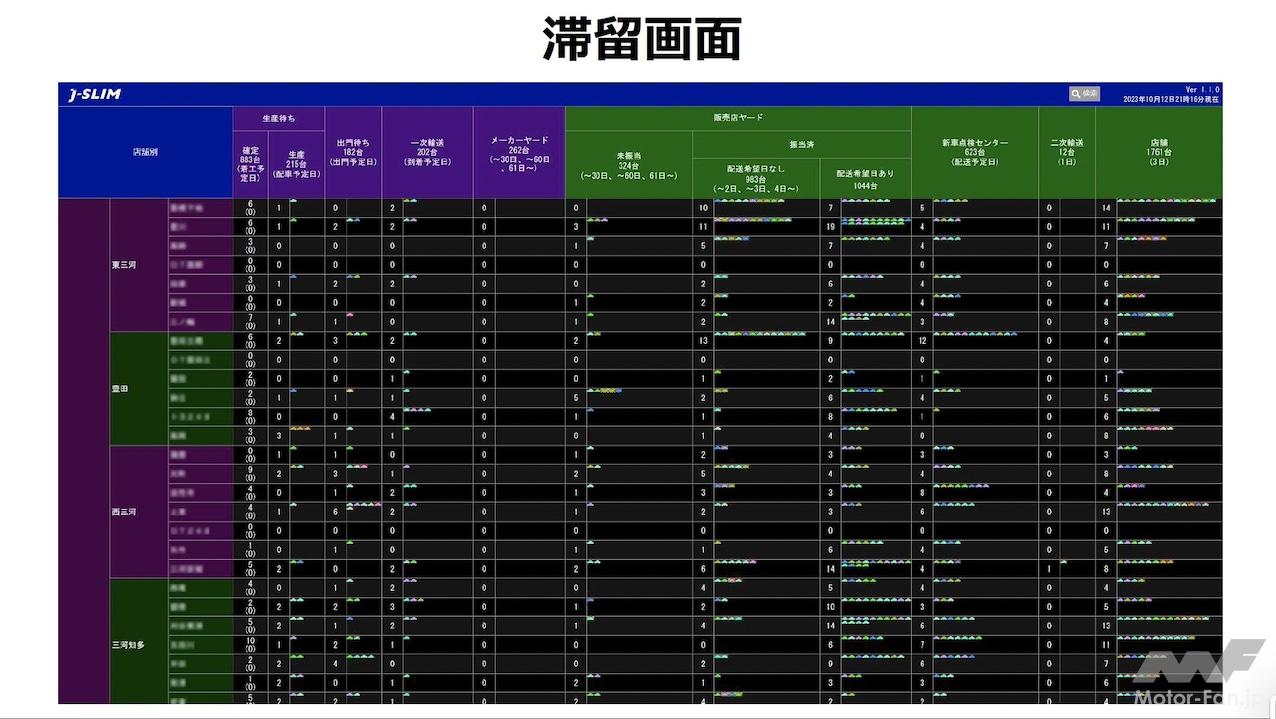1276x719 pixels.
Task: Click the 未振当 324台 column header
Action: point(628,165)
